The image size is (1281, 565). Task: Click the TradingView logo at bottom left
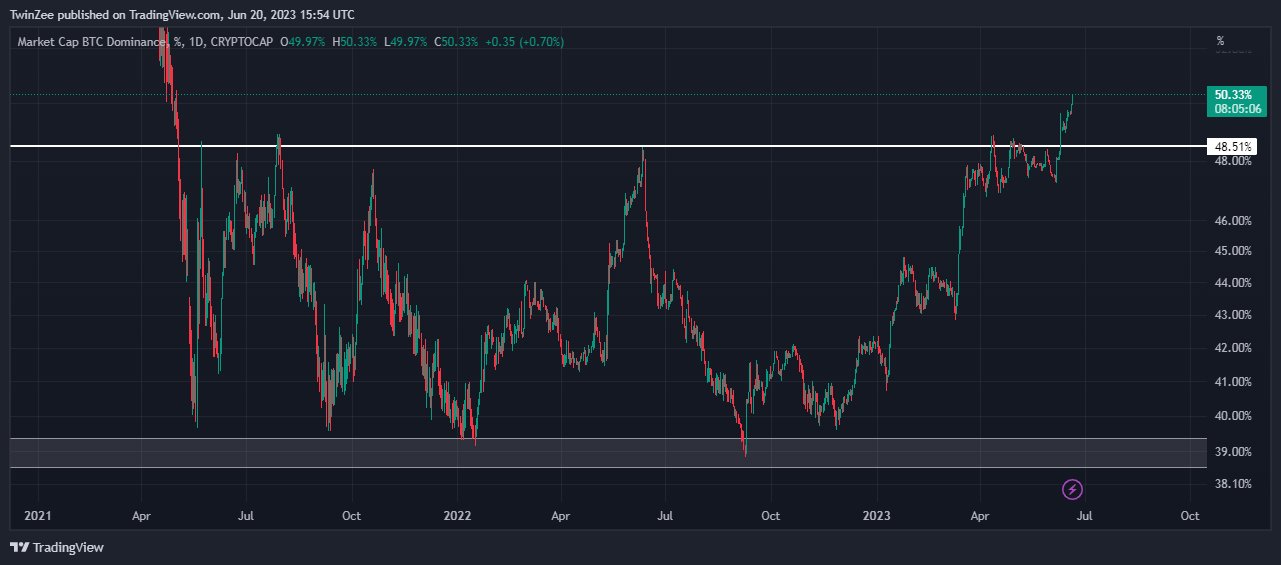(x=57, y=547)
